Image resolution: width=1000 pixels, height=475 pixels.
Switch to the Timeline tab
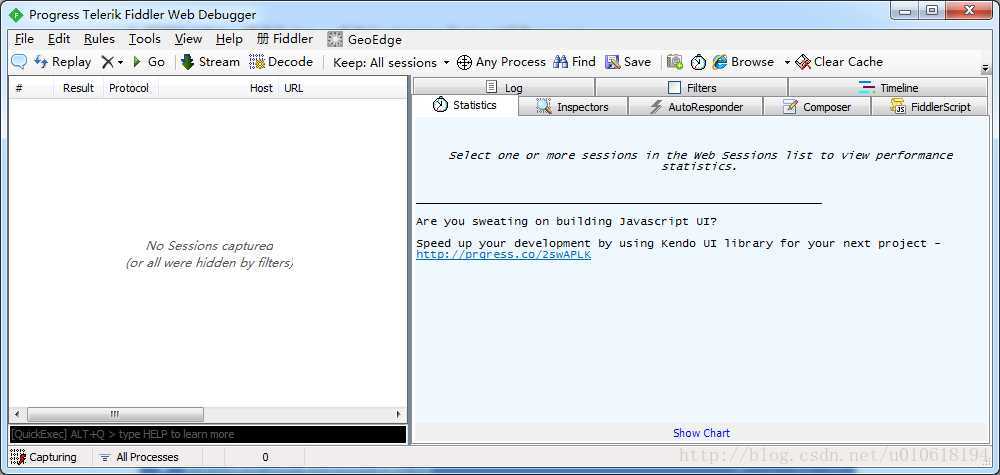pyautogui.click(x=888, y=87)
